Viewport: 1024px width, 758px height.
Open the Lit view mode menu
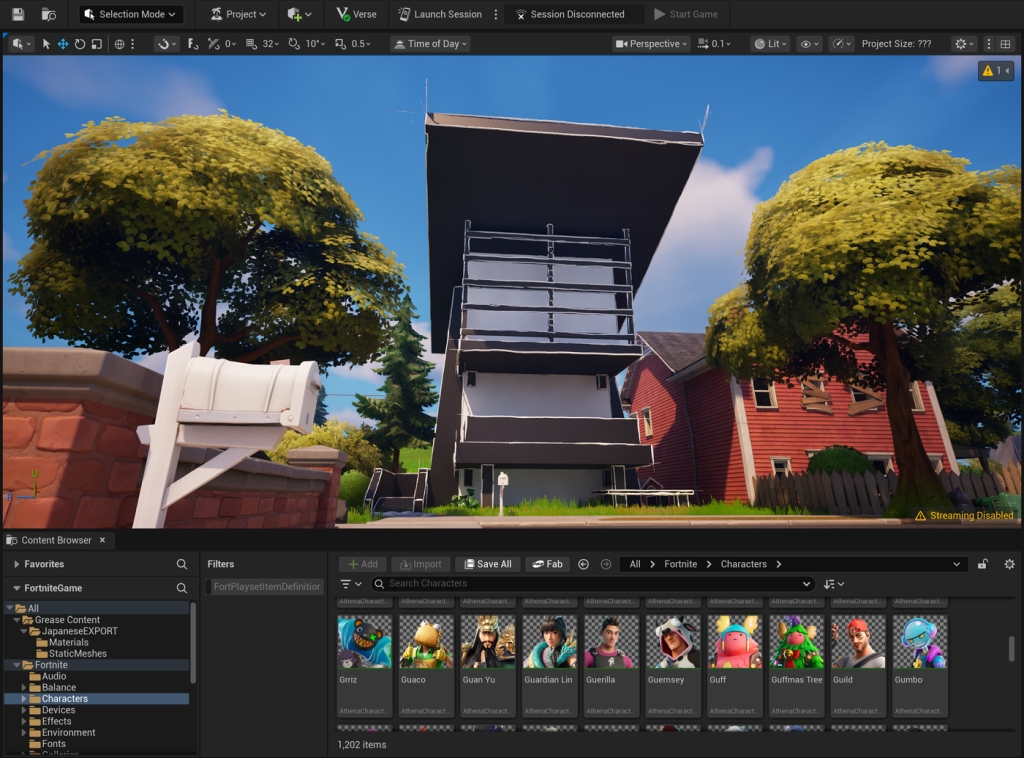pos(771,44)
